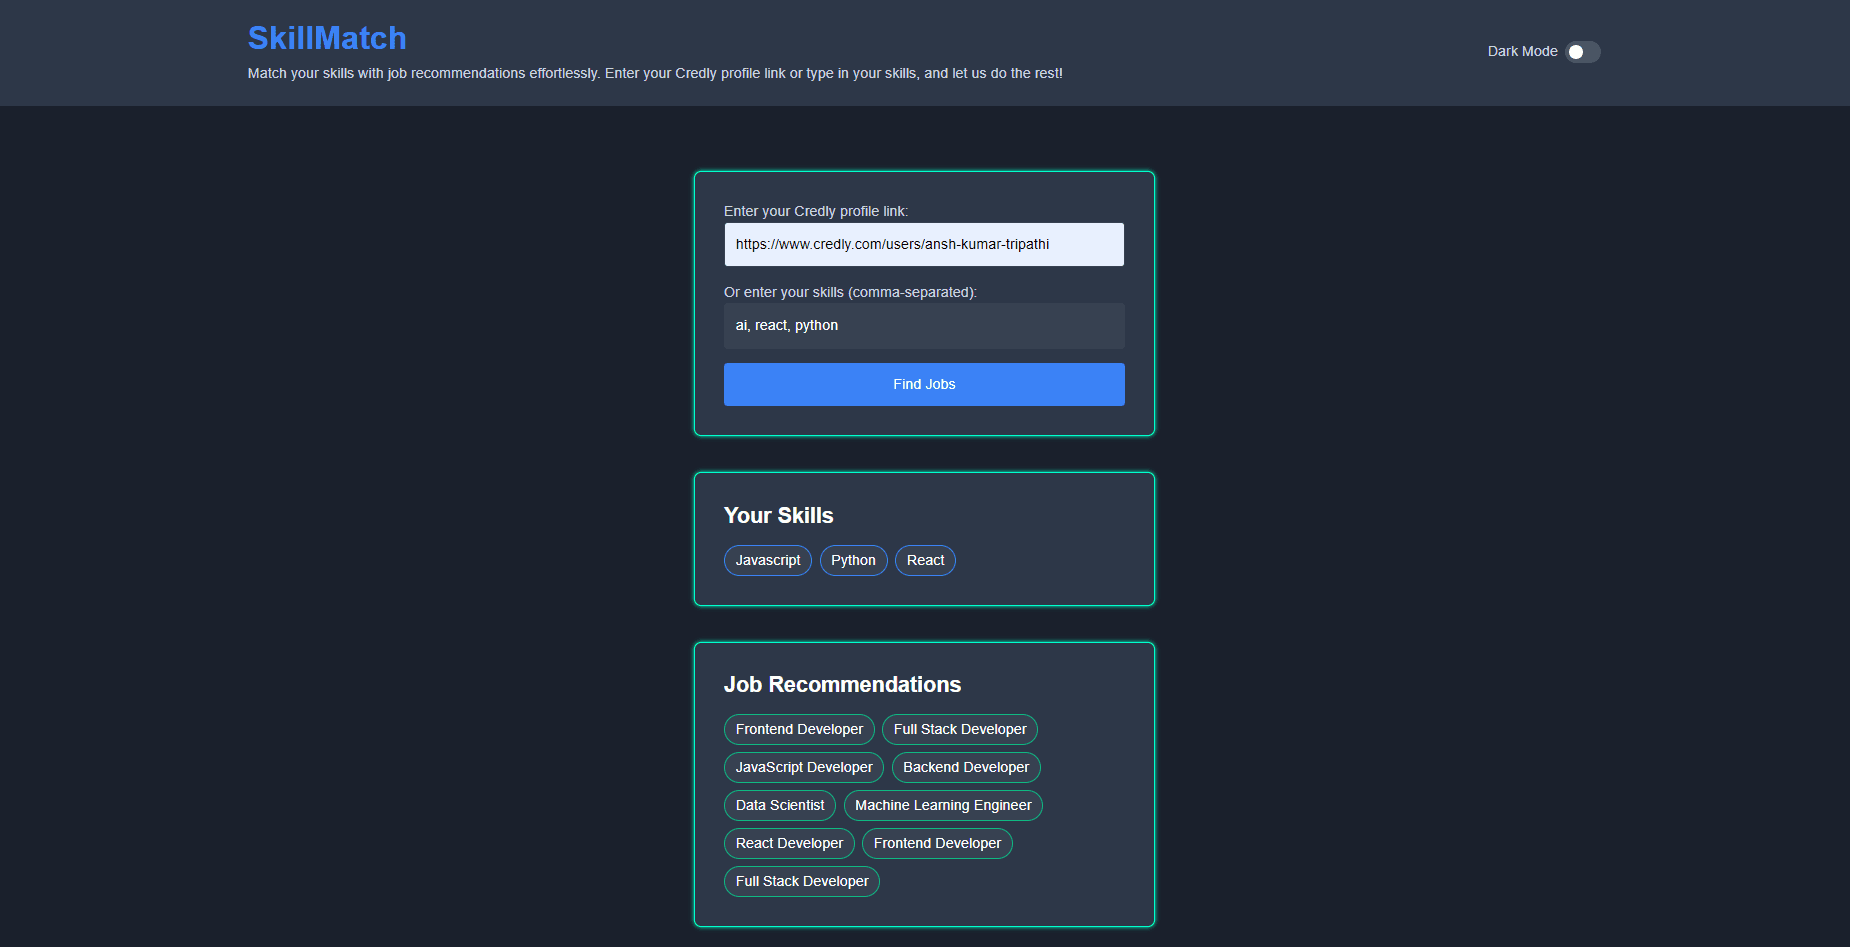Click the Full Stack Developer job next to Frontend Developer
The height and width of the screenshot is (947, 1850).
(959, 729)
